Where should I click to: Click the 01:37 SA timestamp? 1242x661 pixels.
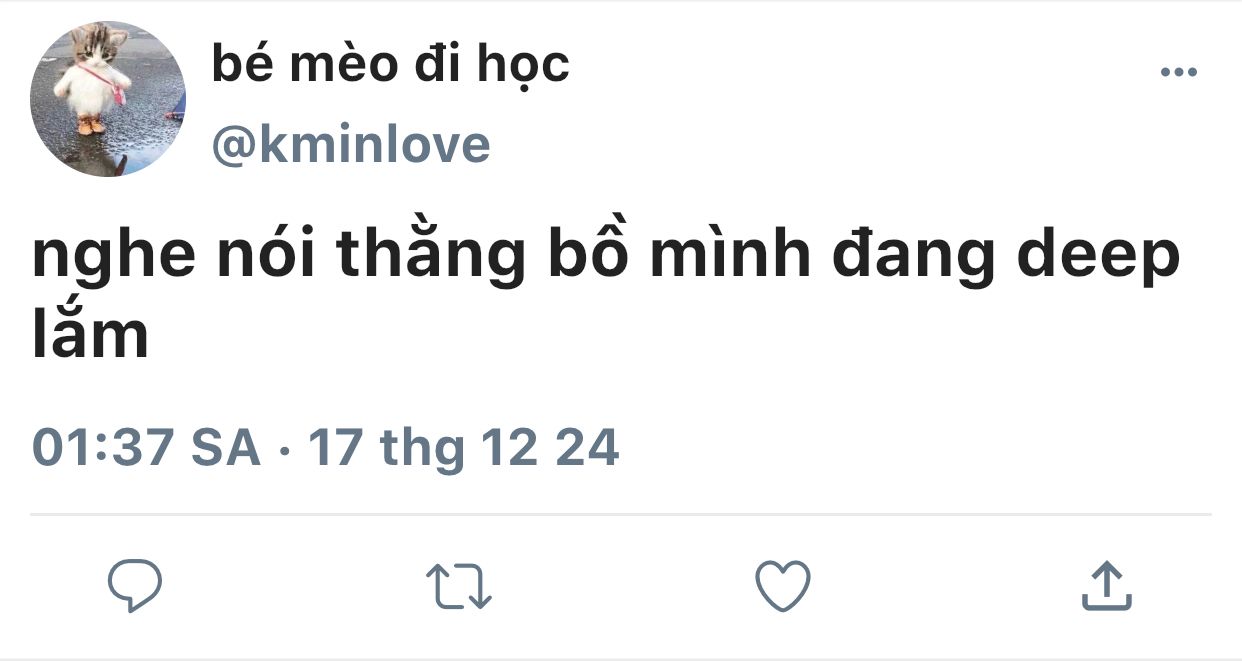[146, 447]
